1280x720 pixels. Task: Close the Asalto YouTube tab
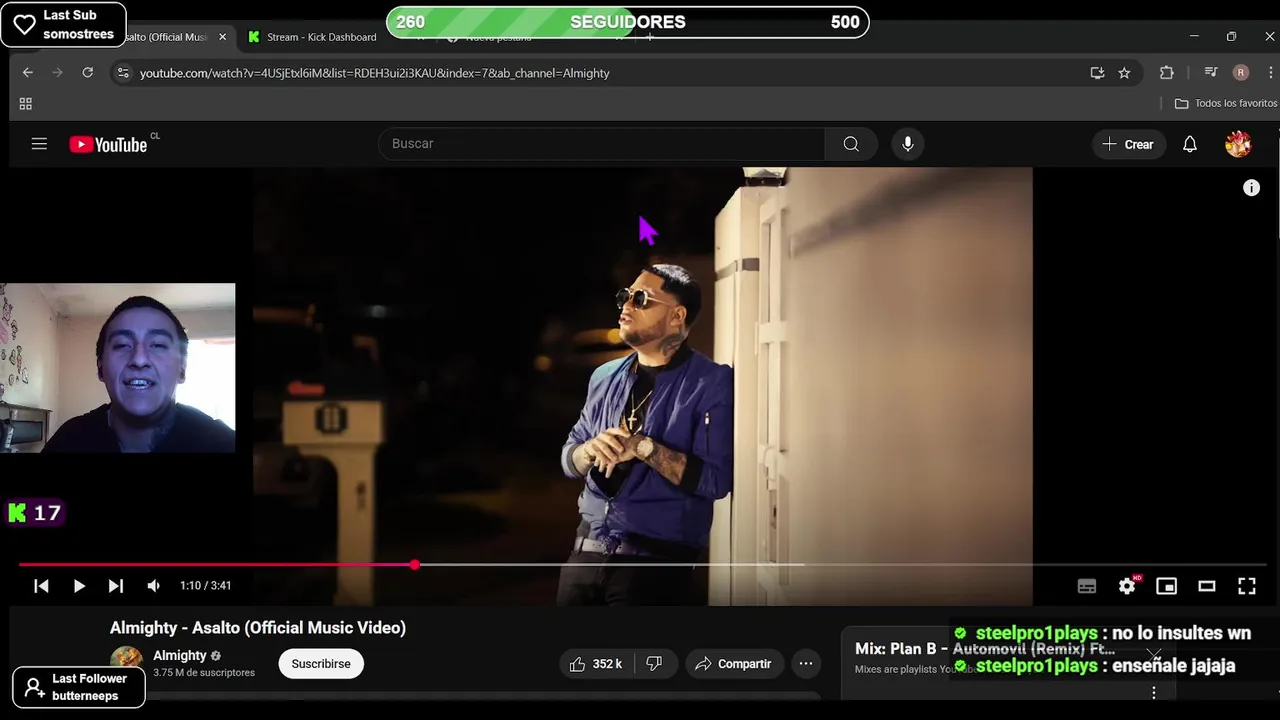222,37
